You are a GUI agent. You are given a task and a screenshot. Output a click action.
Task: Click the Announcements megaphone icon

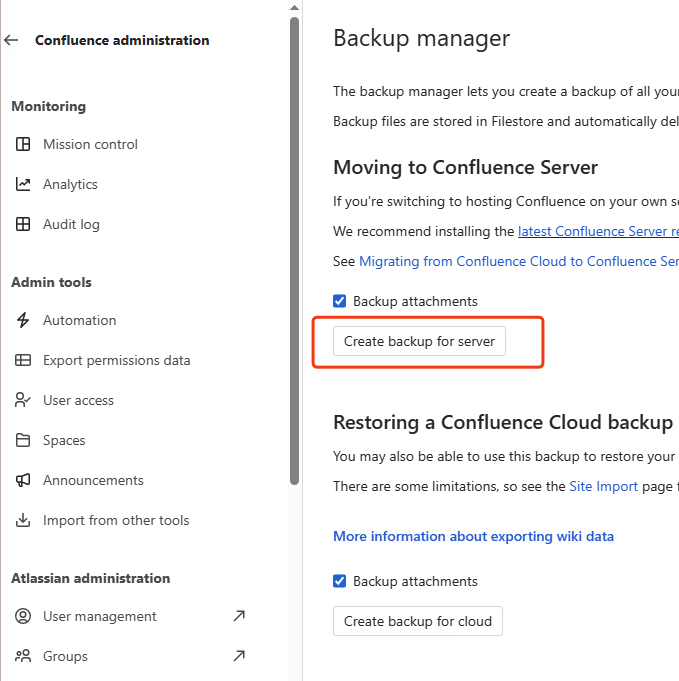23,481
